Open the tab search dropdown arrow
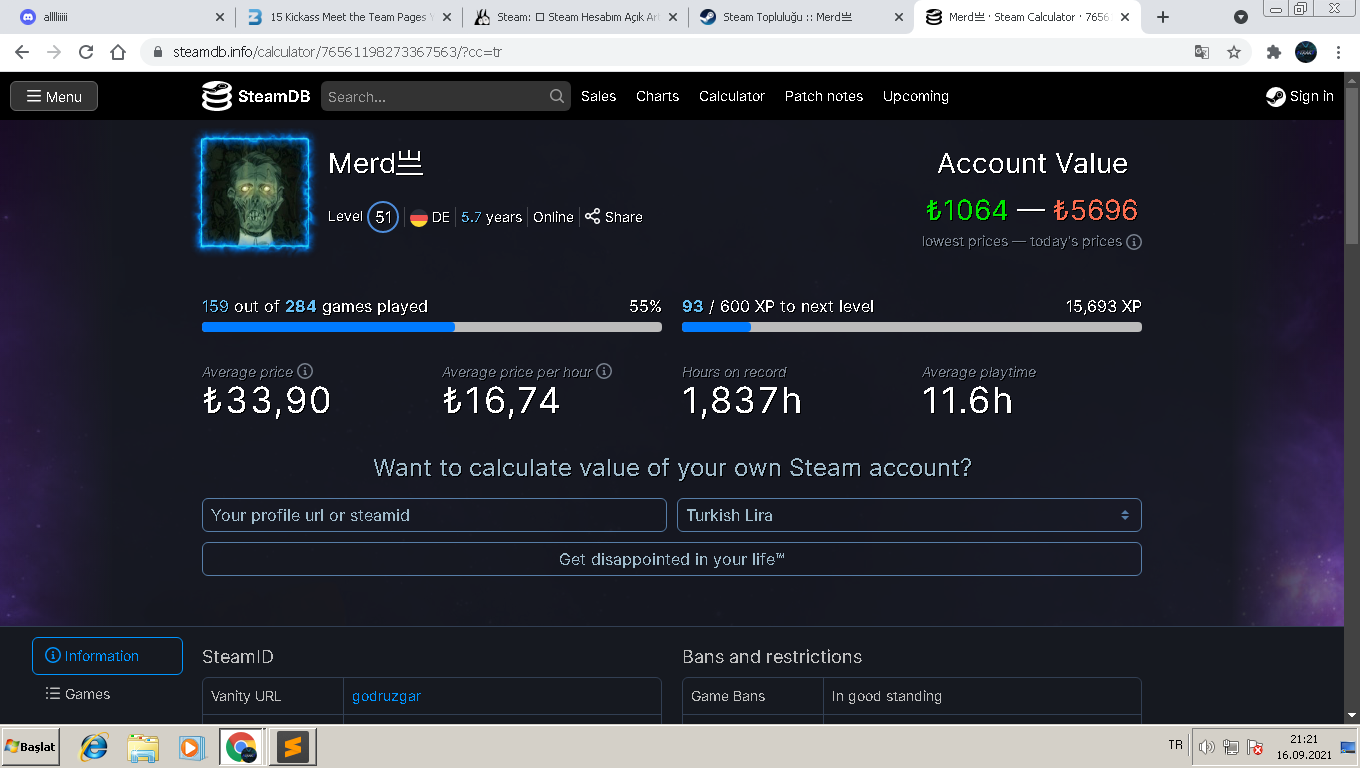The width and height of the screenshot is (1360, 768). [1241, 17]
